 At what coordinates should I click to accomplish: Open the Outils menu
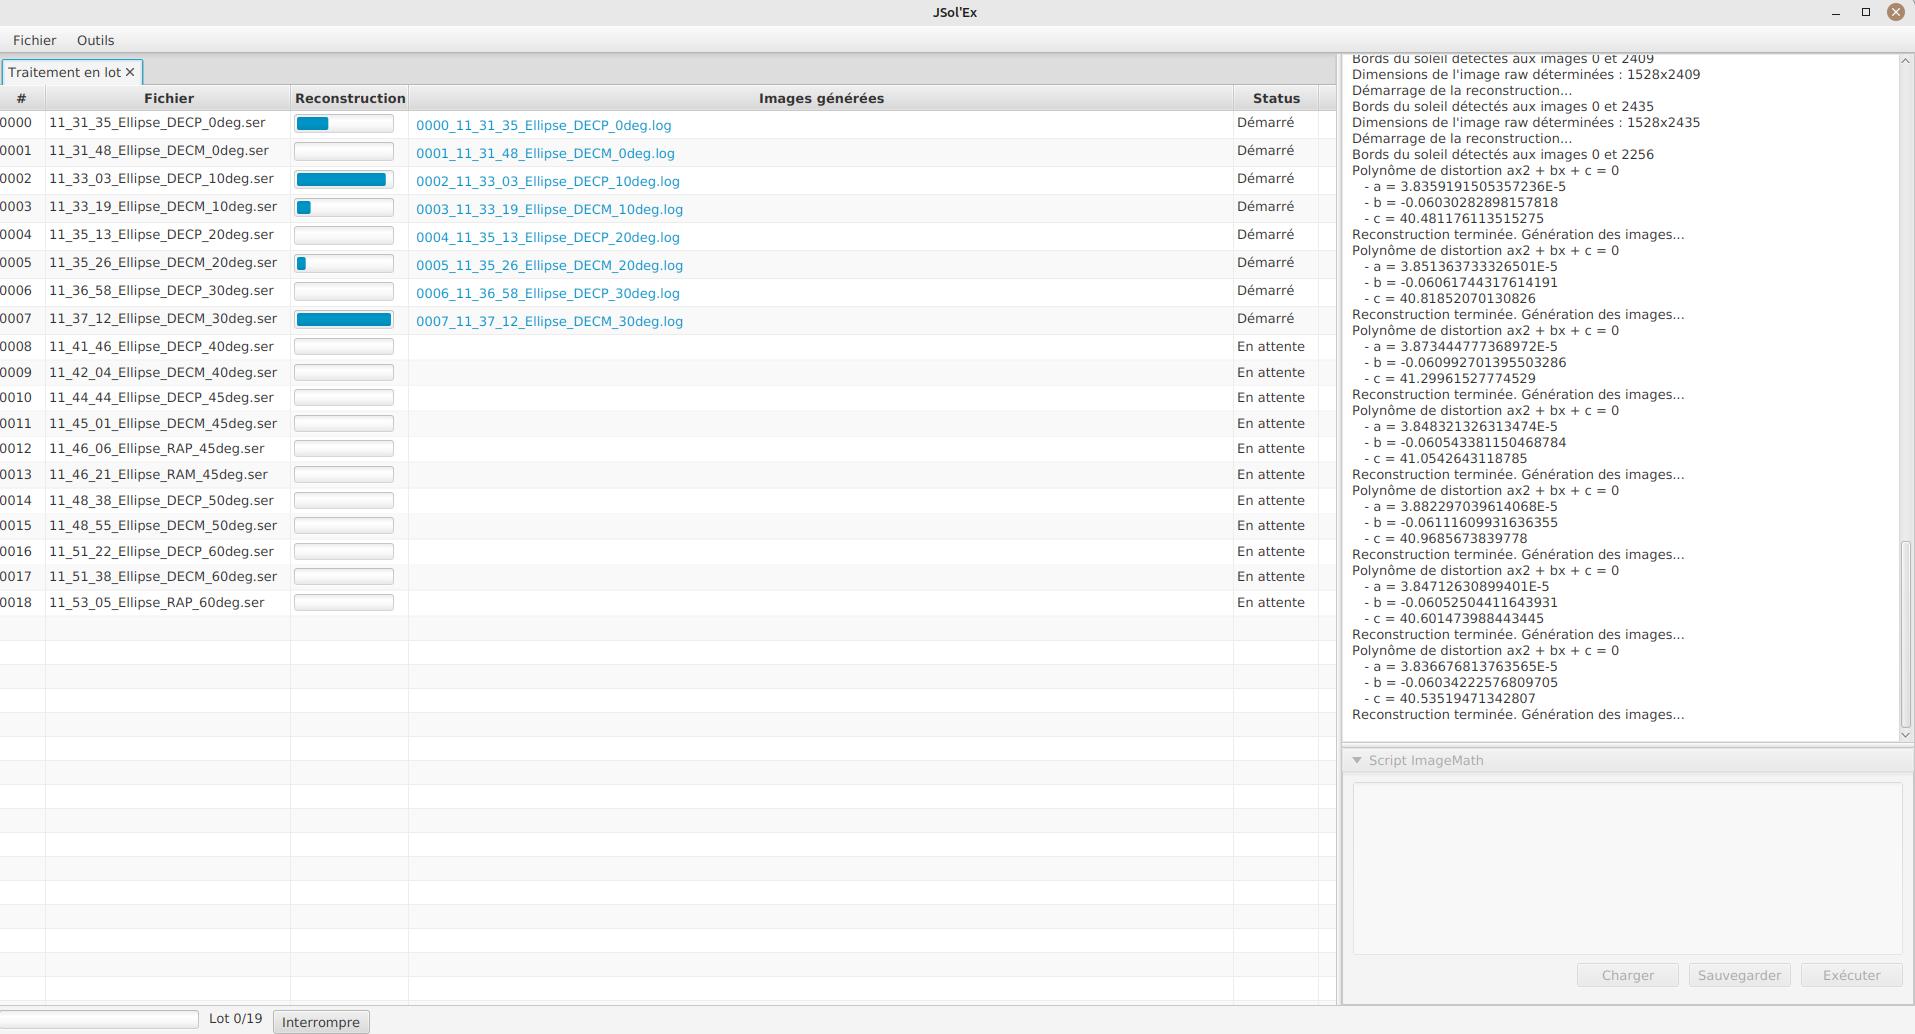(x=95, y=40)
